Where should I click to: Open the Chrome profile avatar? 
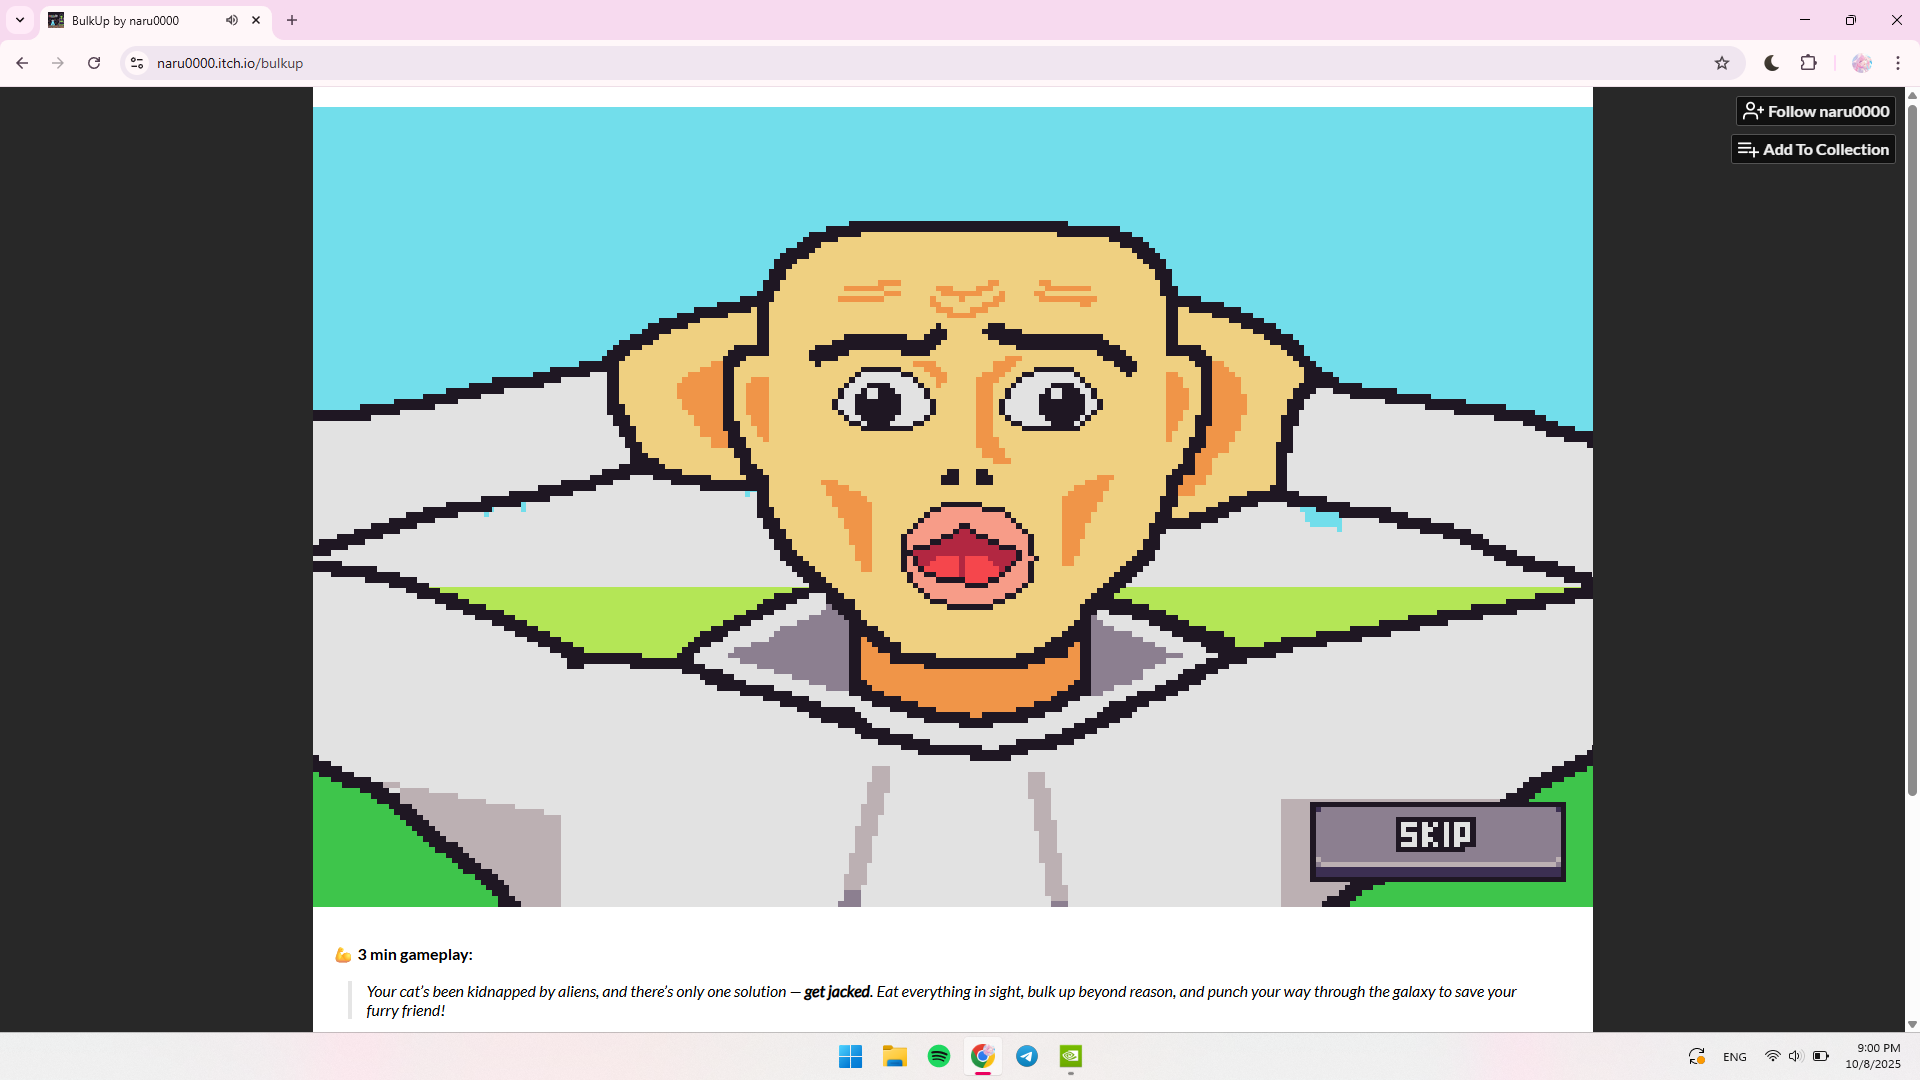point(1861,63)
